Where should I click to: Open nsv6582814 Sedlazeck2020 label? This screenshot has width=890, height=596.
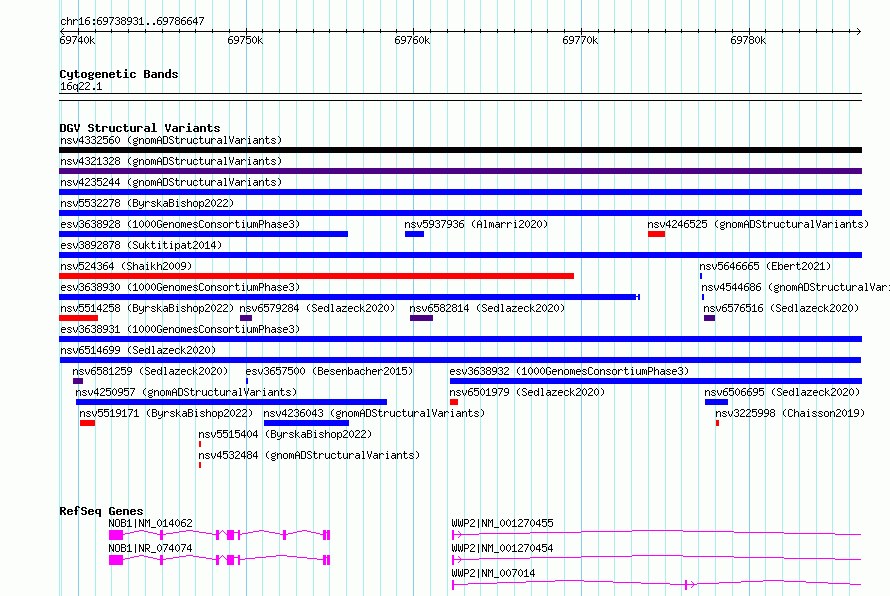click(487, 308)
